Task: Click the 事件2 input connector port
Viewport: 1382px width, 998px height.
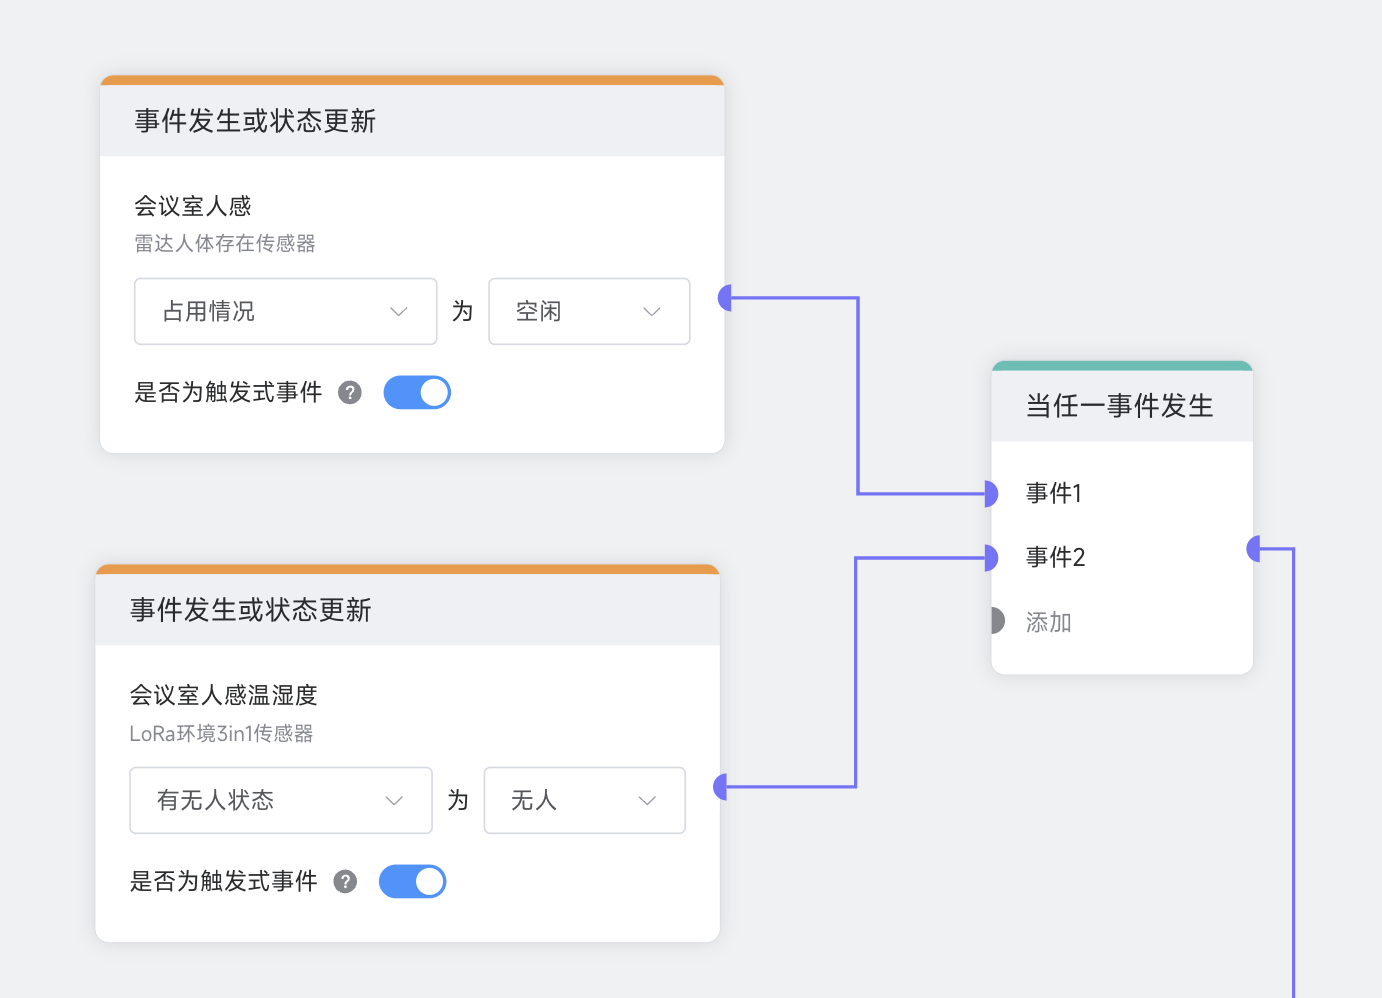Action: [x=990, y=557]
